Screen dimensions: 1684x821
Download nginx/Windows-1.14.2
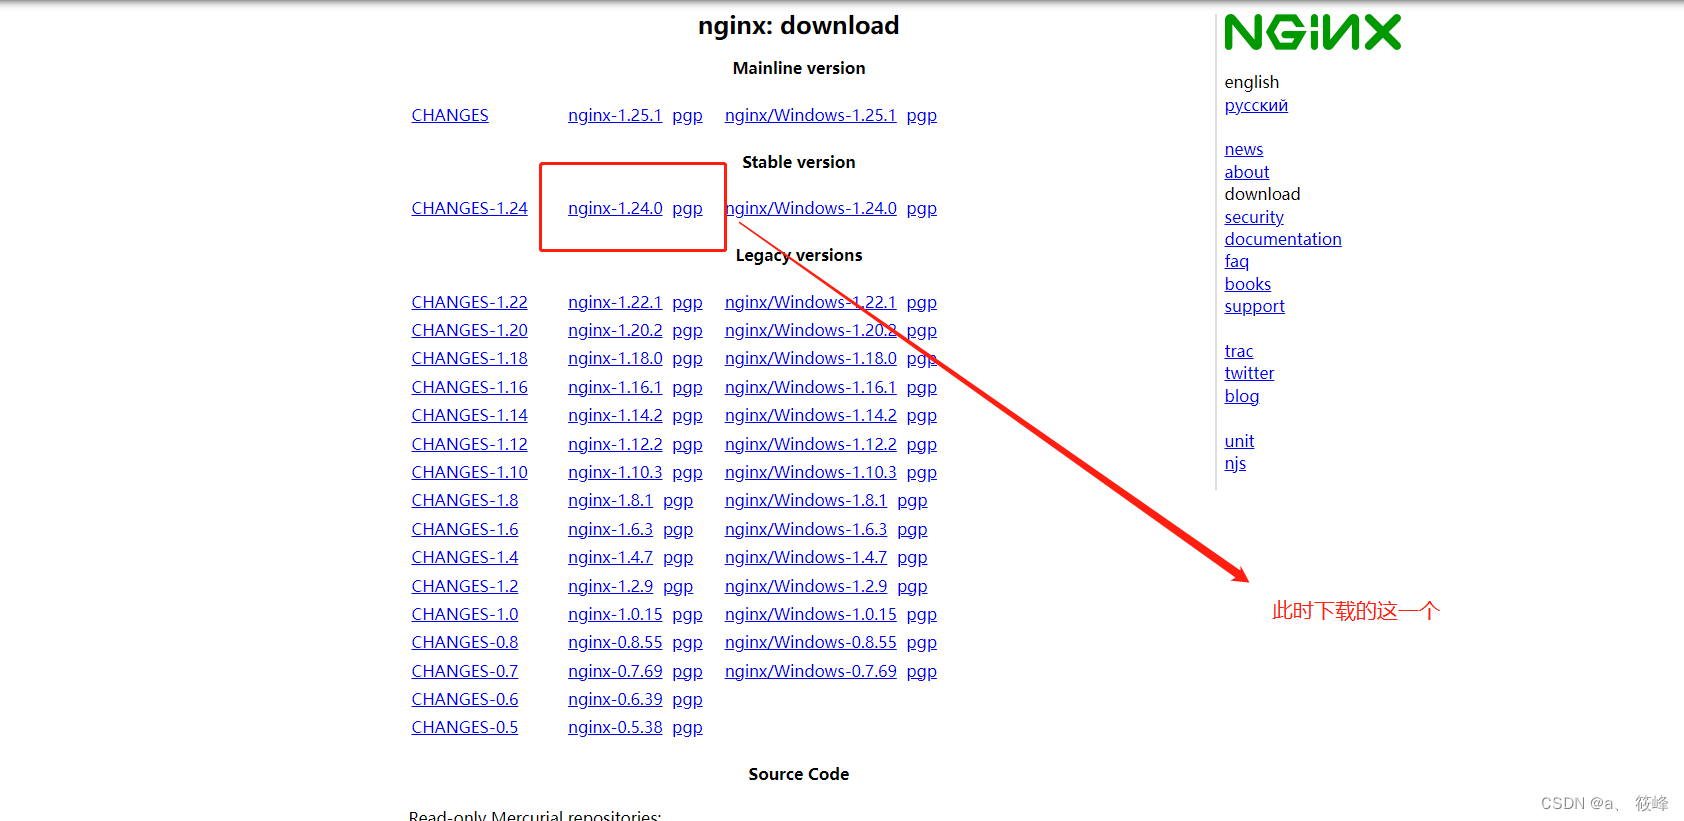[811, 415]
